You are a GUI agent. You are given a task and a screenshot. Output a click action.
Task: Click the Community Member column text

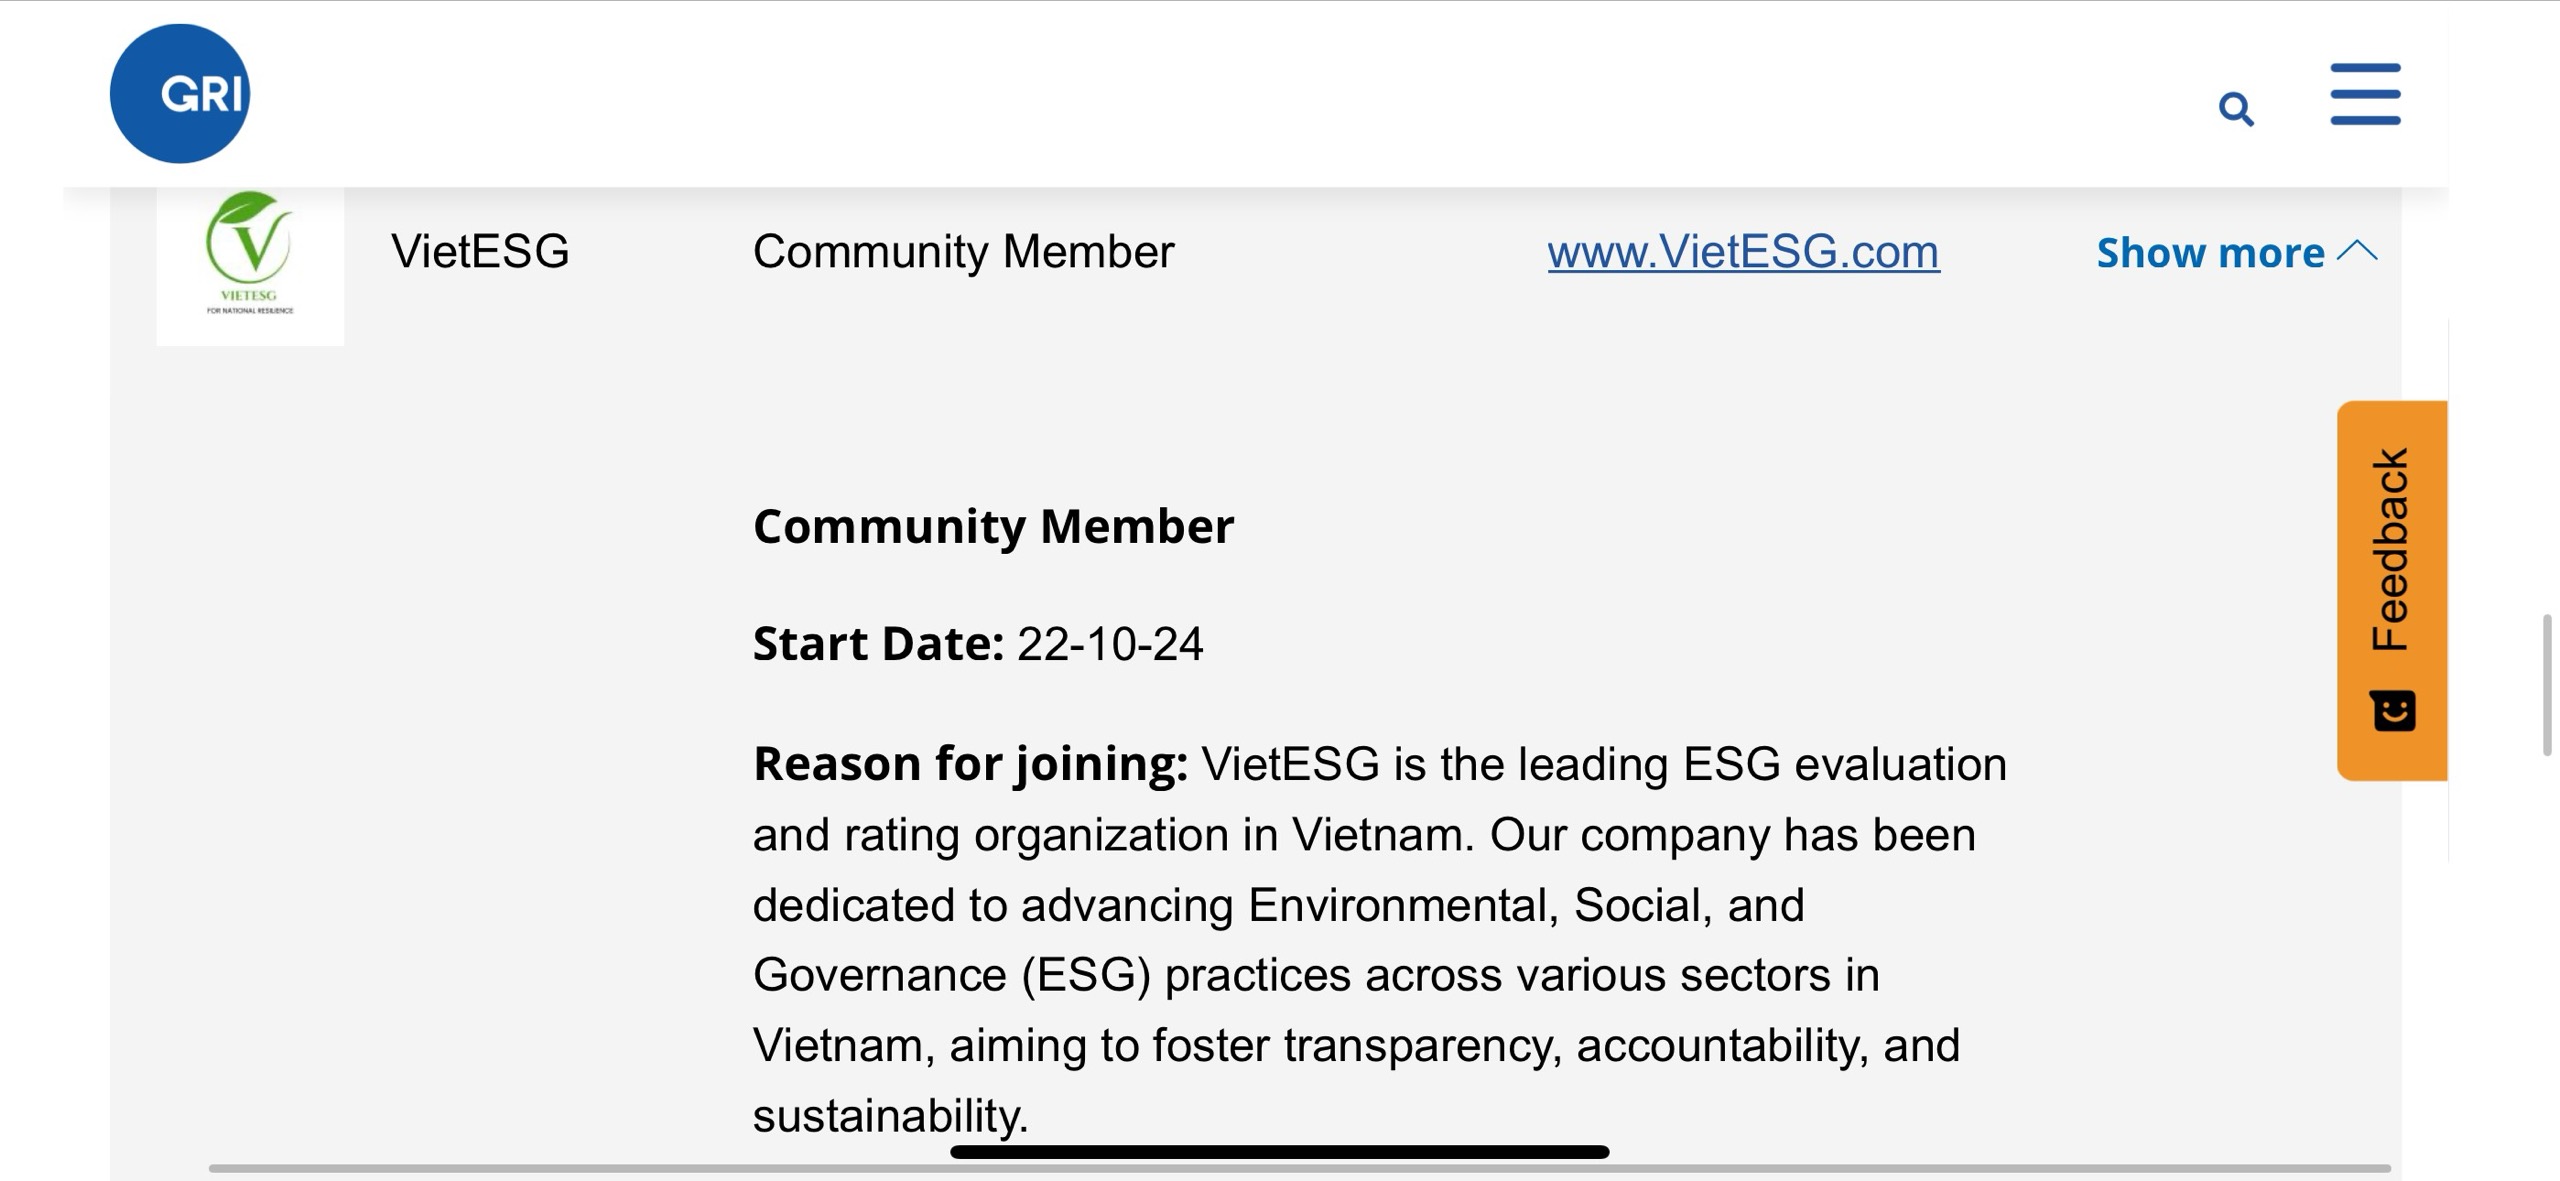[x=963, y=251]
